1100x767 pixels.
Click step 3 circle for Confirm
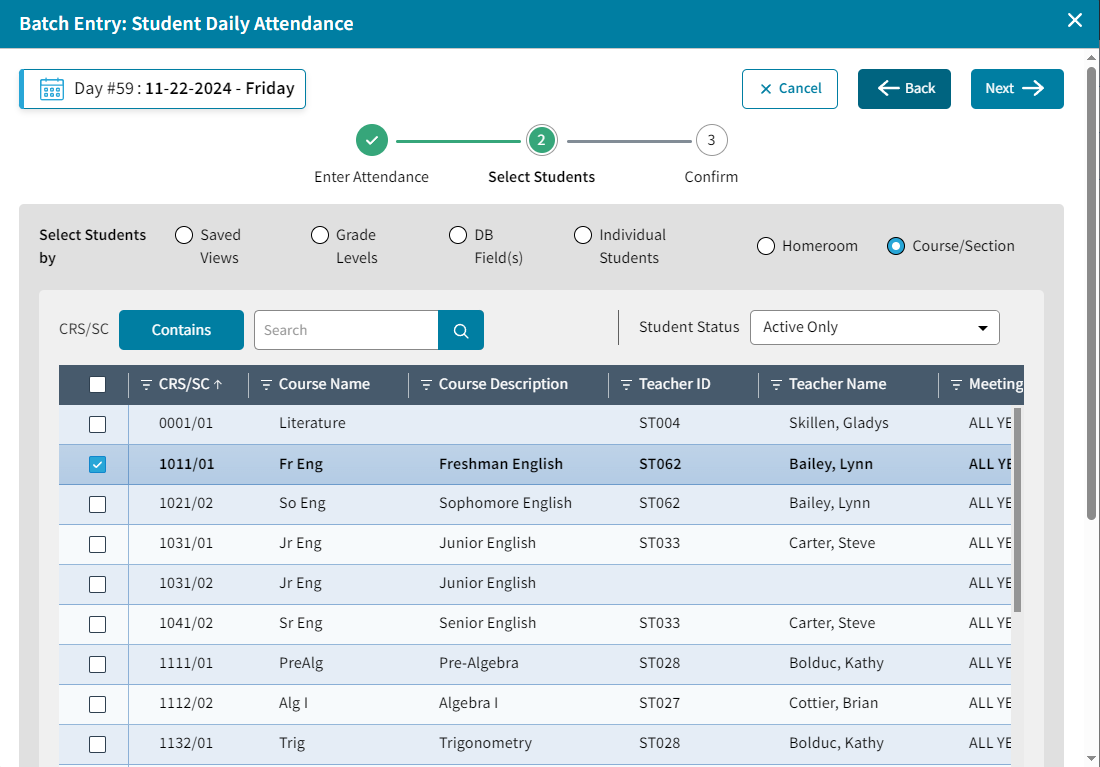click(x=711, y=140)
